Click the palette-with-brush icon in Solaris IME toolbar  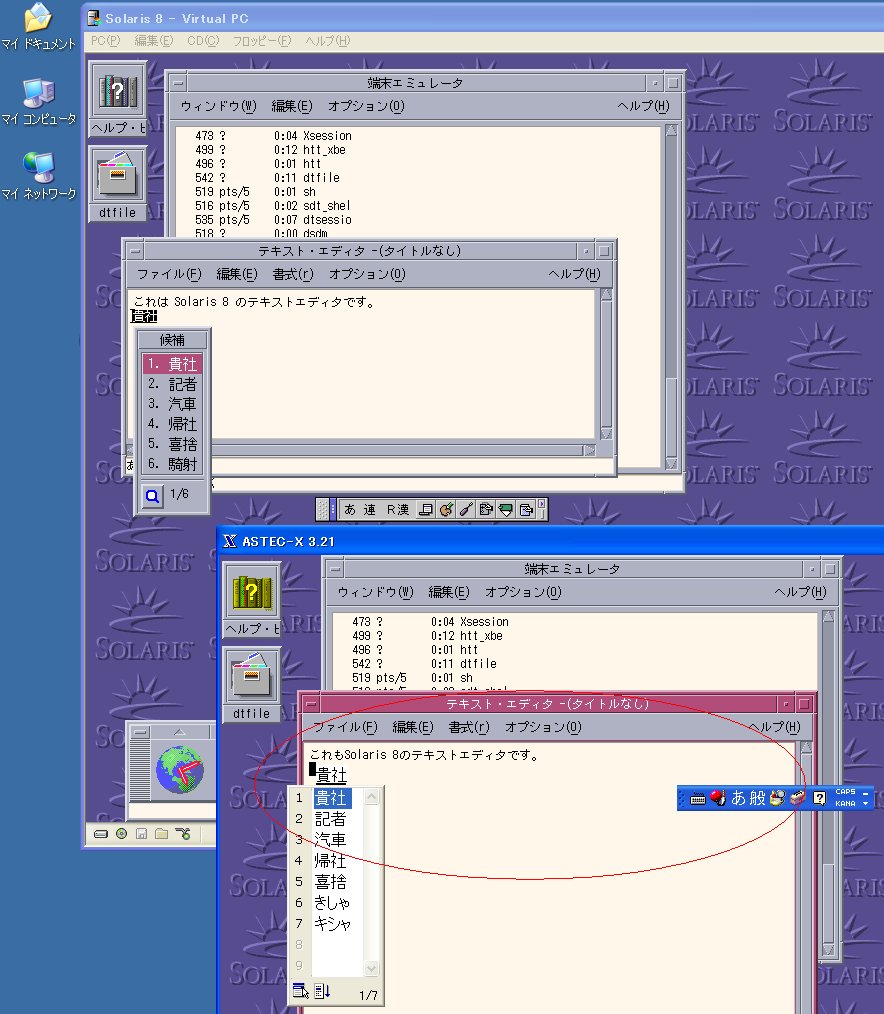pos(446,510)
